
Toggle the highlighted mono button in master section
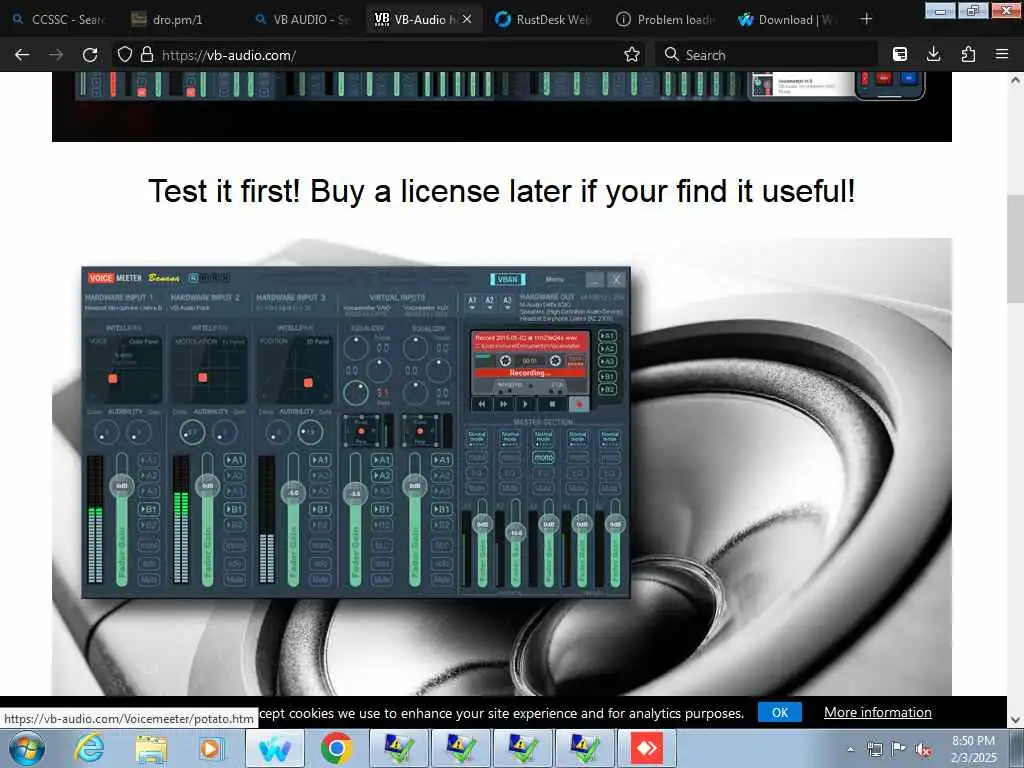coord(543,458)
